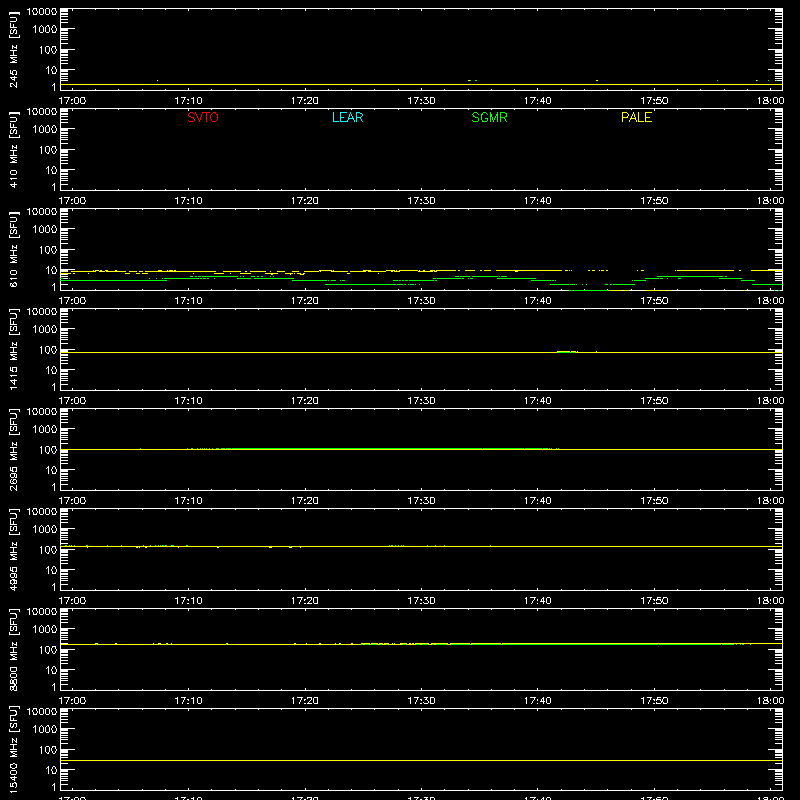Click 17:00 time label below 4995 MHz panel
Viewport: 800px width, 800px height.
72,601
